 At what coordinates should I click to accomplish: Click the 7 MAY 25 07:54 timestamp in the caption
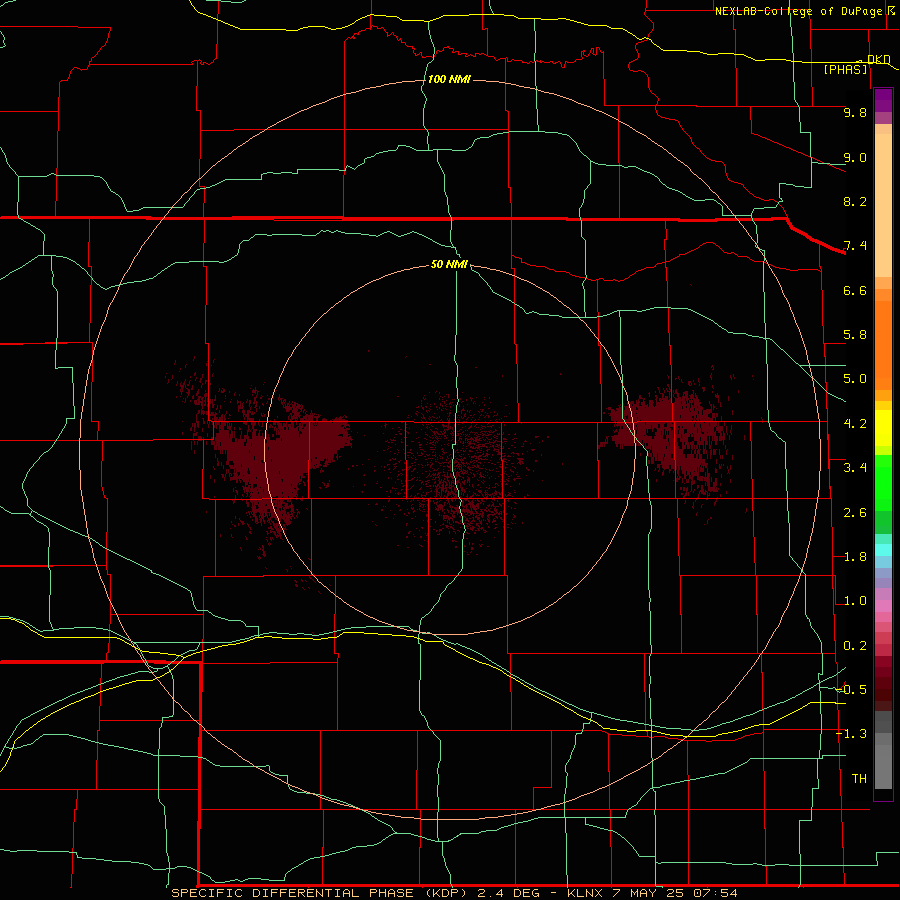(675, 893)
